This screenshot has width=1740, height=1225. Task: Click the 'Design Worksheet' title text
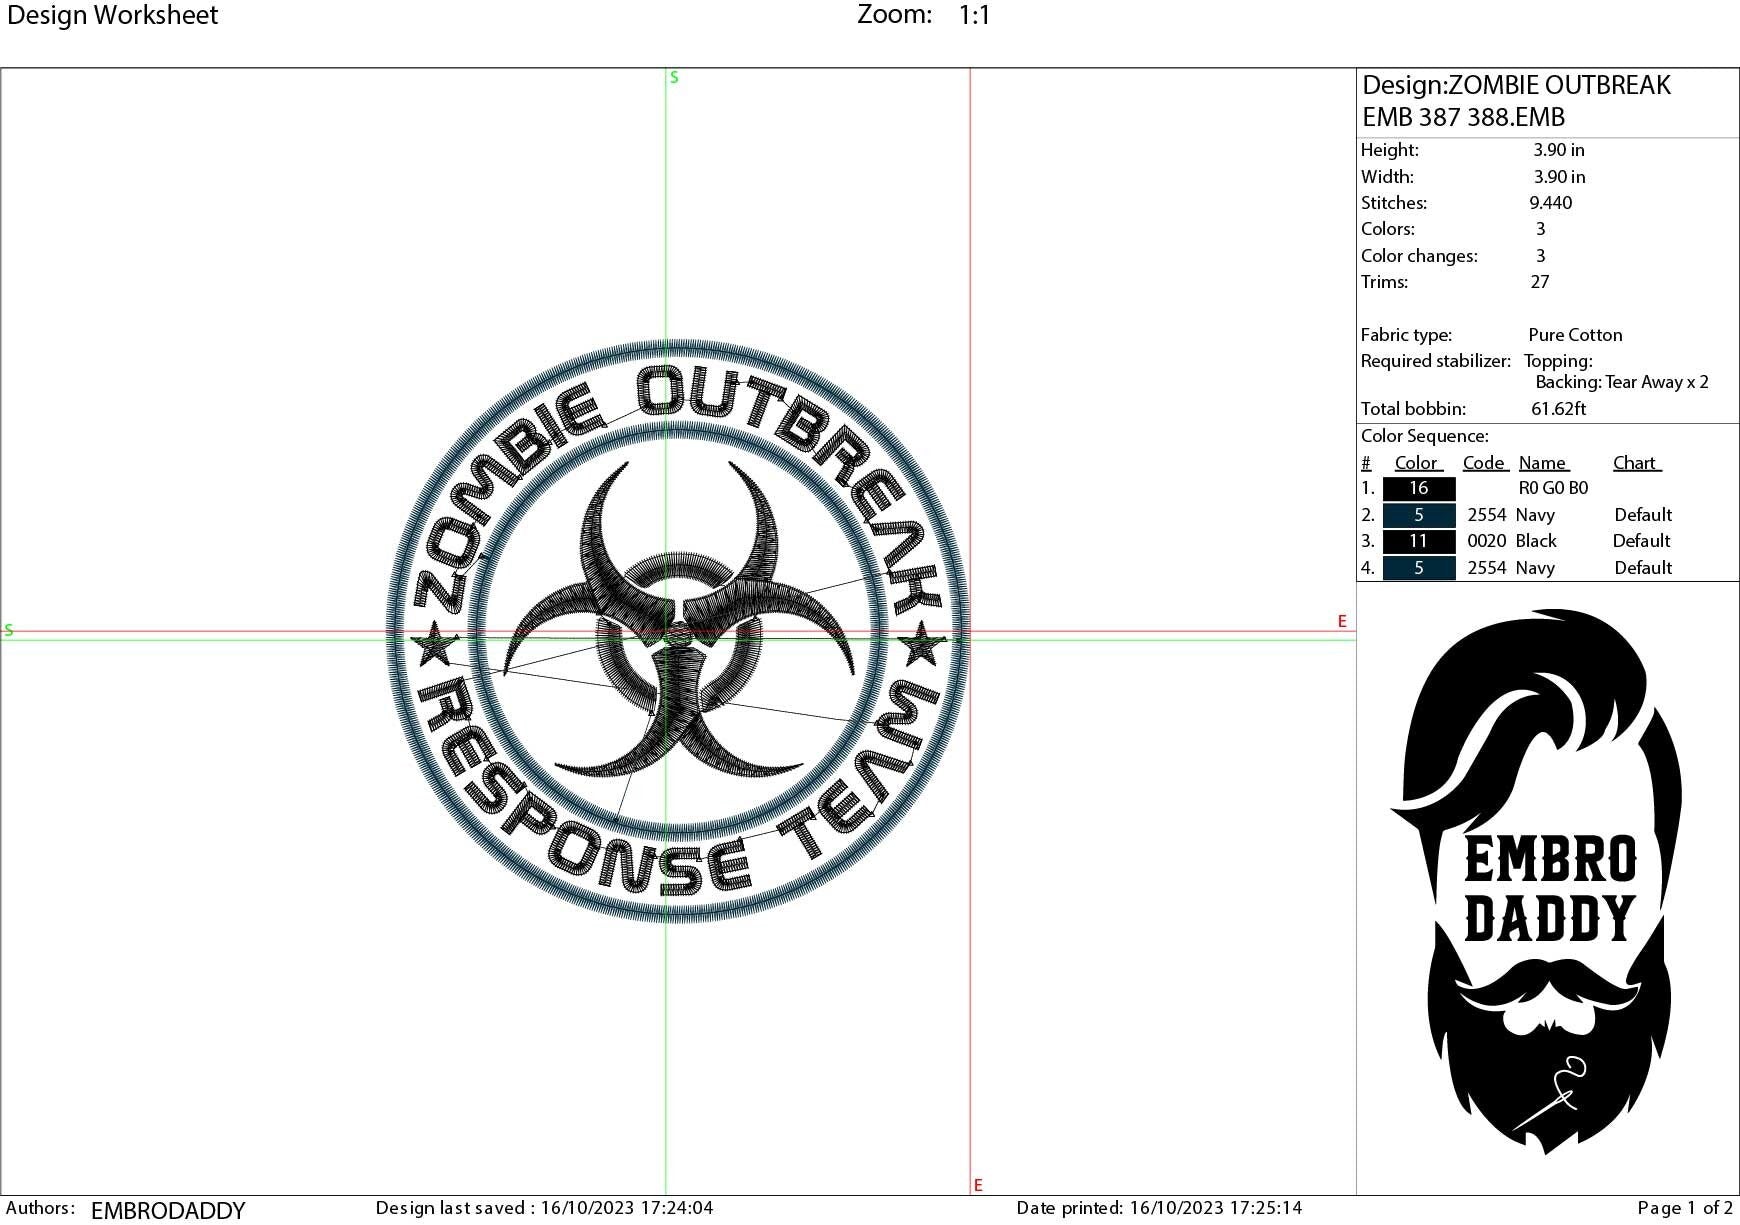(112, 15)
